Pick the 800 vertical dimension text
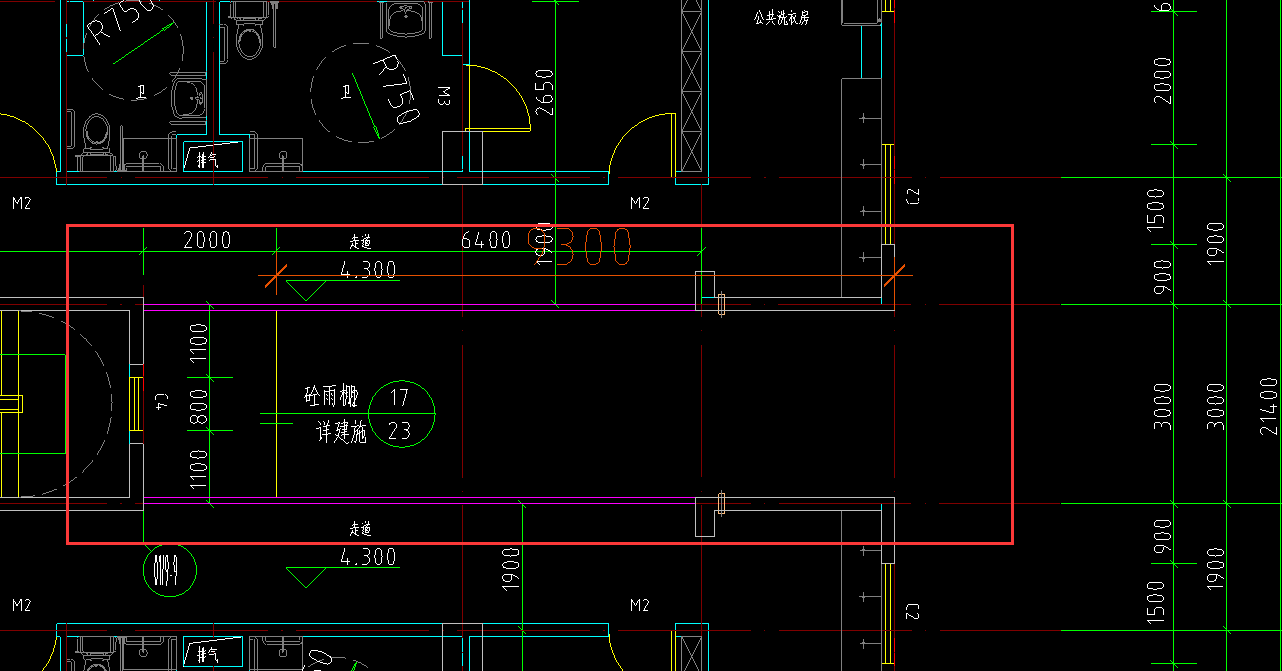 click(x=198, y=405)
